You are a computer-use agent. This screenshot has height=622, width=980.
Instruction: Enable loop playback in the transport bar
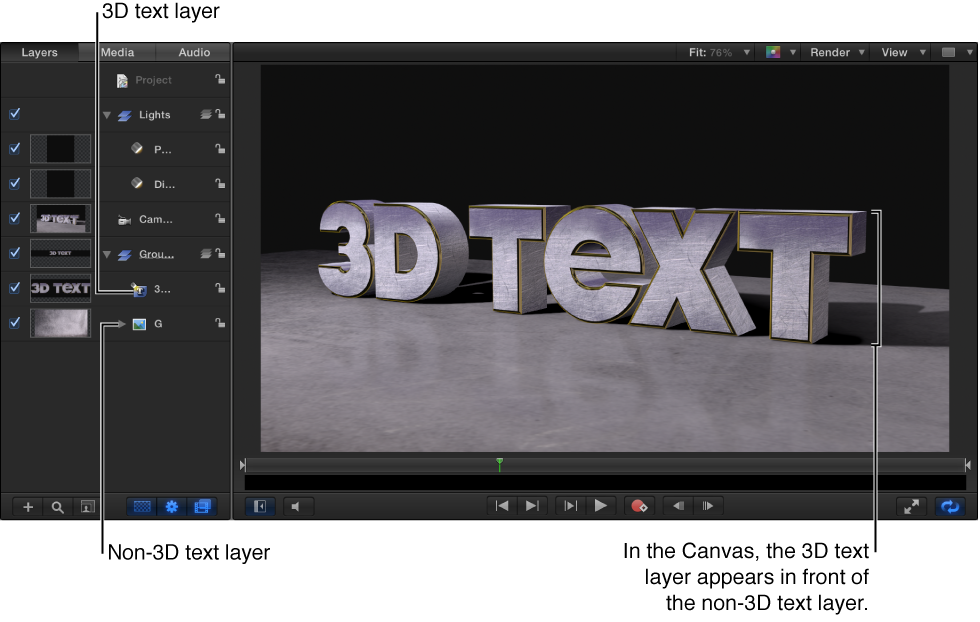coord(949,507)
